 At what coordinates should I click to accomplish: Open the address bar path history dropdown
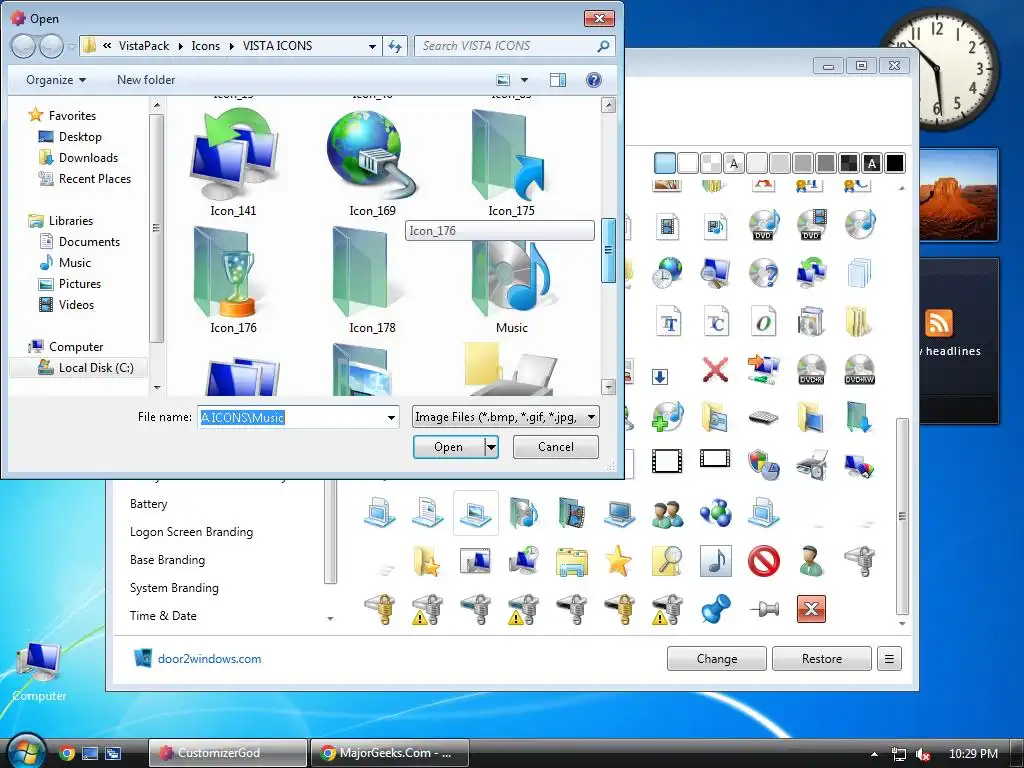[372, 46]
